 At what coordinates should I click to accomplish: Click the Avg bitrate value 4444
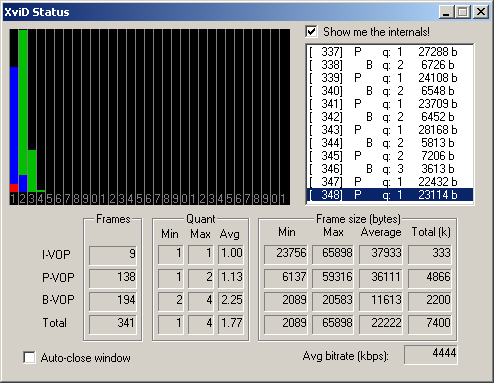tap(431, 354)
